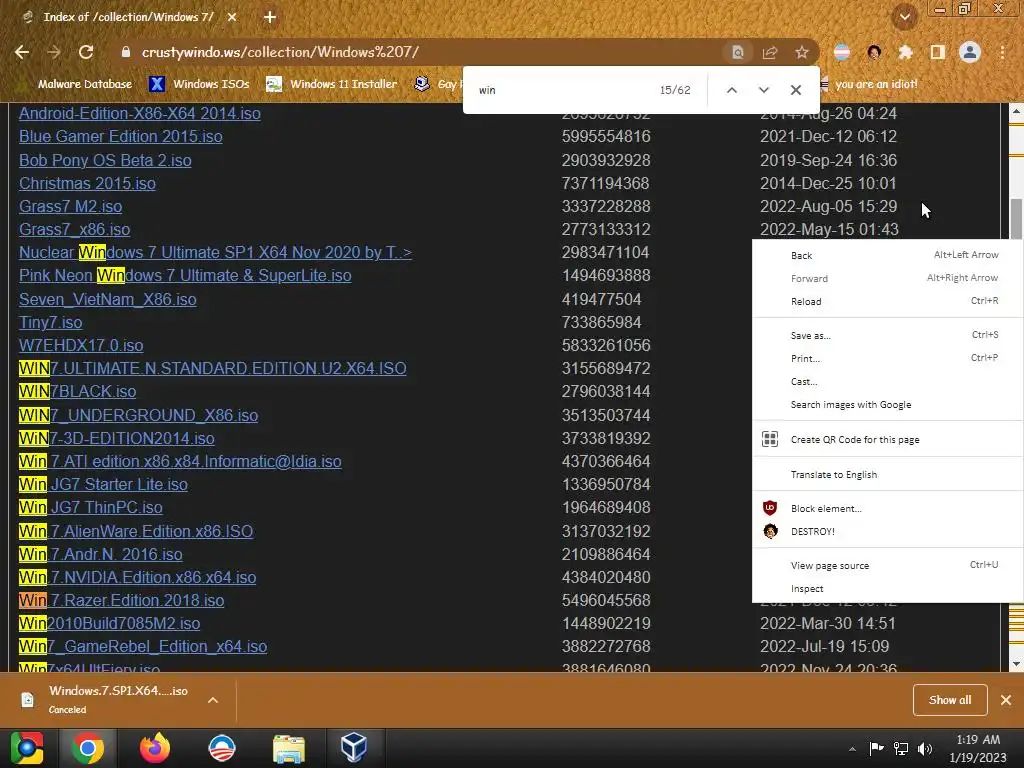
Task: Open the profile avatar button
Action: (x=970, y=52)
